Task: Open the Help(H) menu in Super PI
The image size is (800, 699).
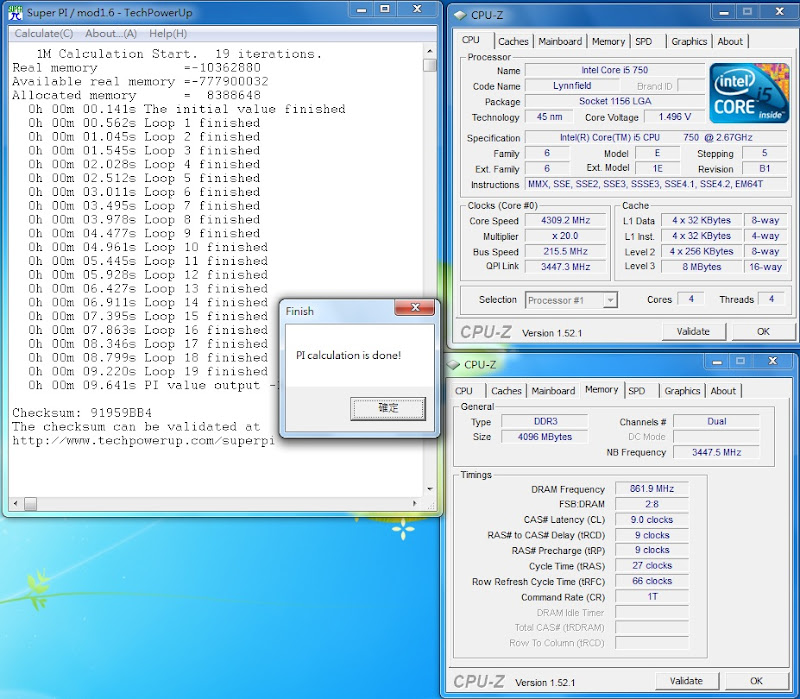Action: [x=168, y=34]
